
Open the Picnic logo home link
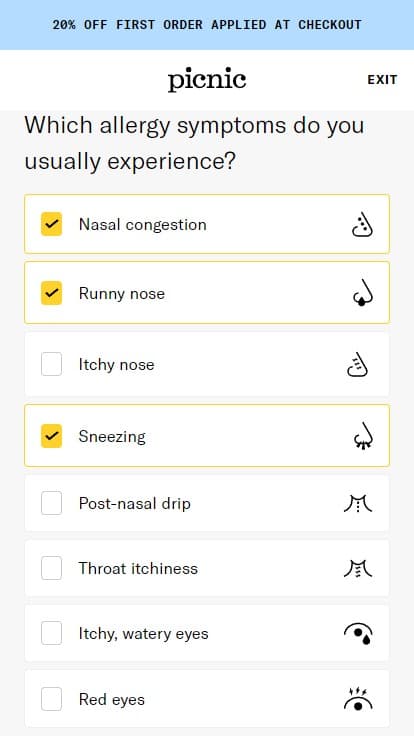[207, 81]
